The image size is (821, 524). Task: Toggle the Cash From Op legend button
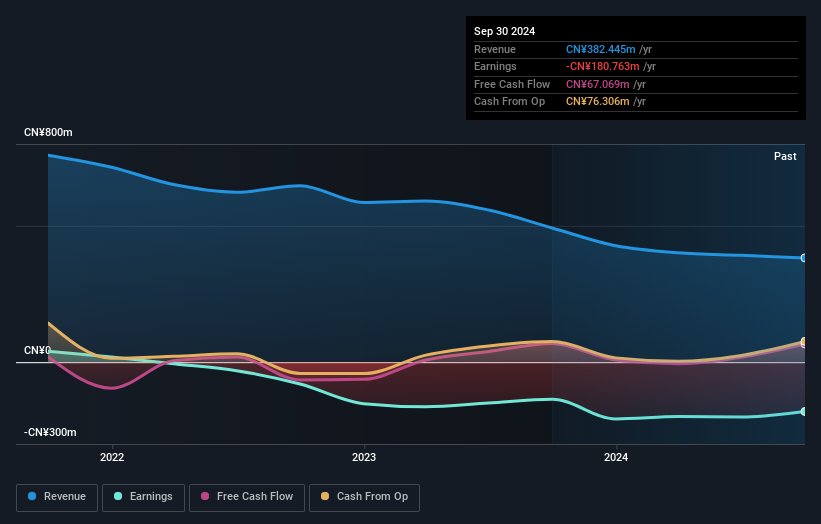pyautogui.click(x=364, y=497)
